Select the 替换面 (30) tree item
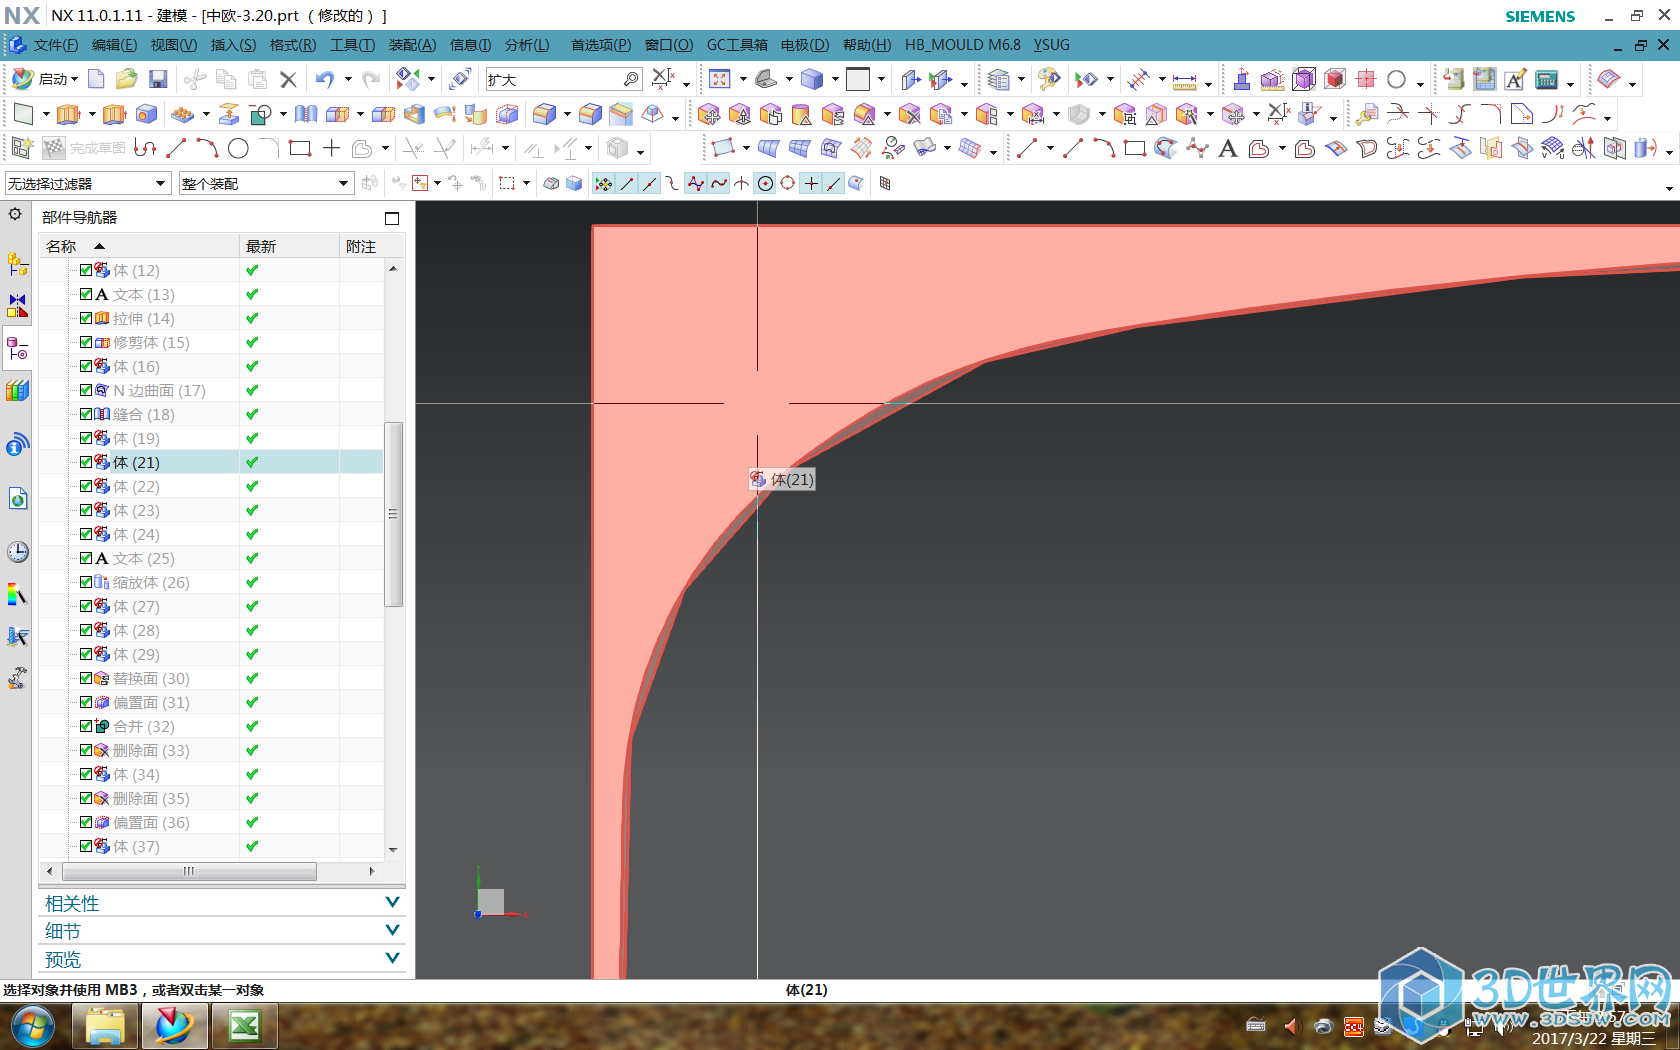Screen dimensions: 1680x1050 (150, 678)
